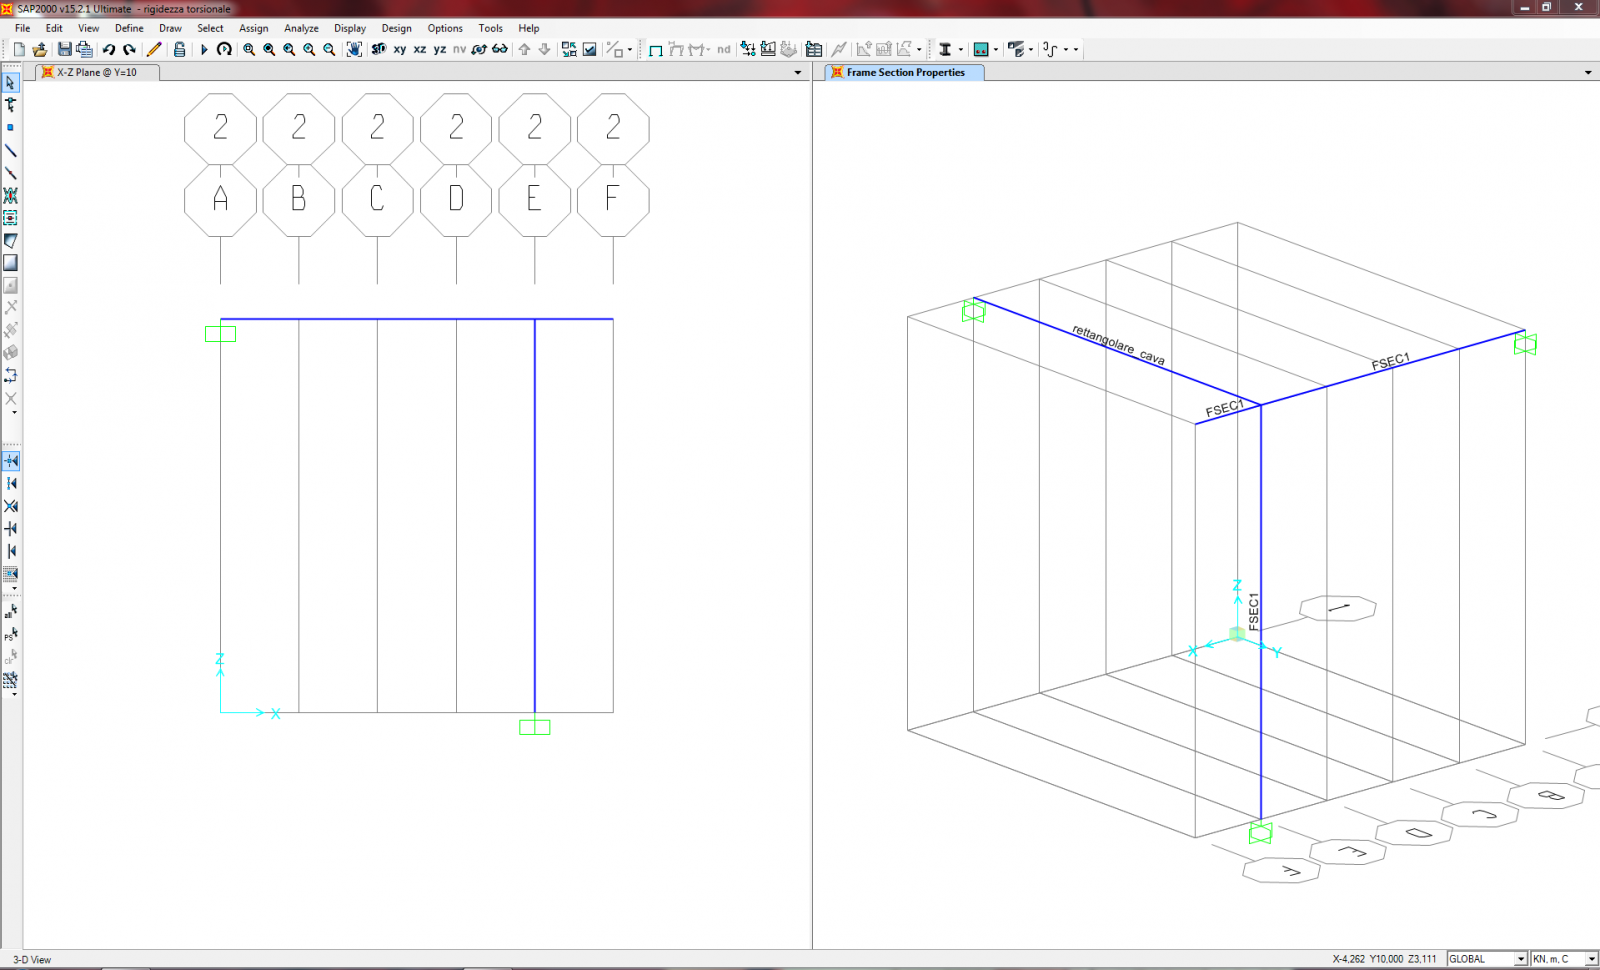
Task: Switch to the yz plane view
Action: coord(440,49)
